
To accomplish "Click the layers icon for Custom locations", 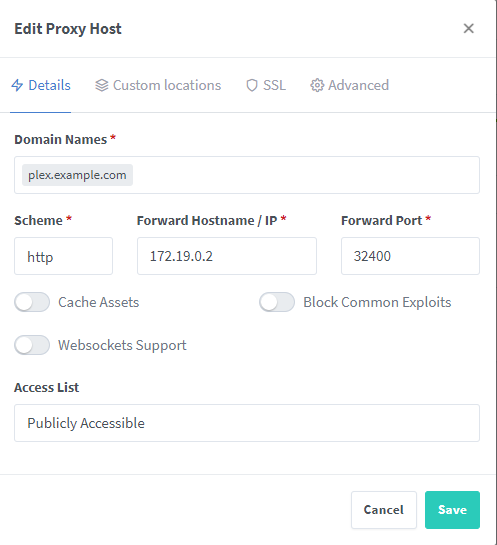I will [102, 85].
